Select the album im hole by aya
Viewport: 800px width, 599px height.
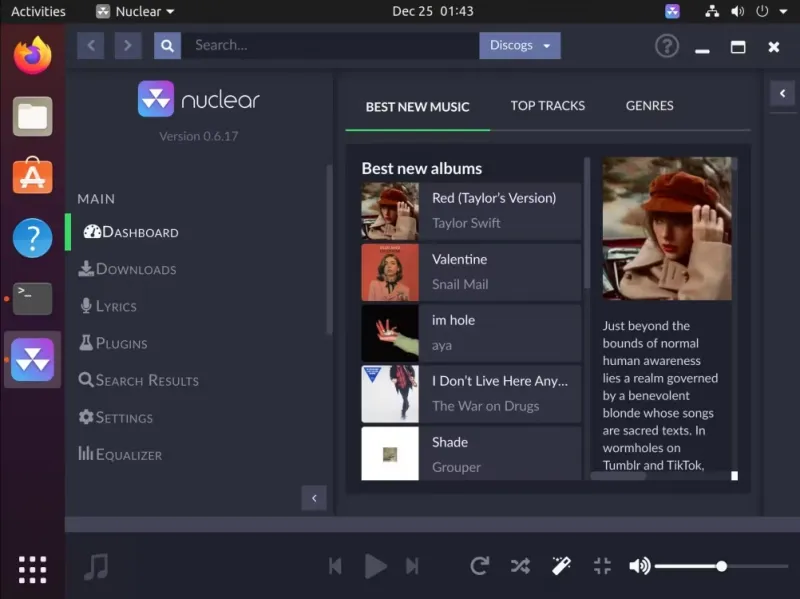tap(471, 333)
